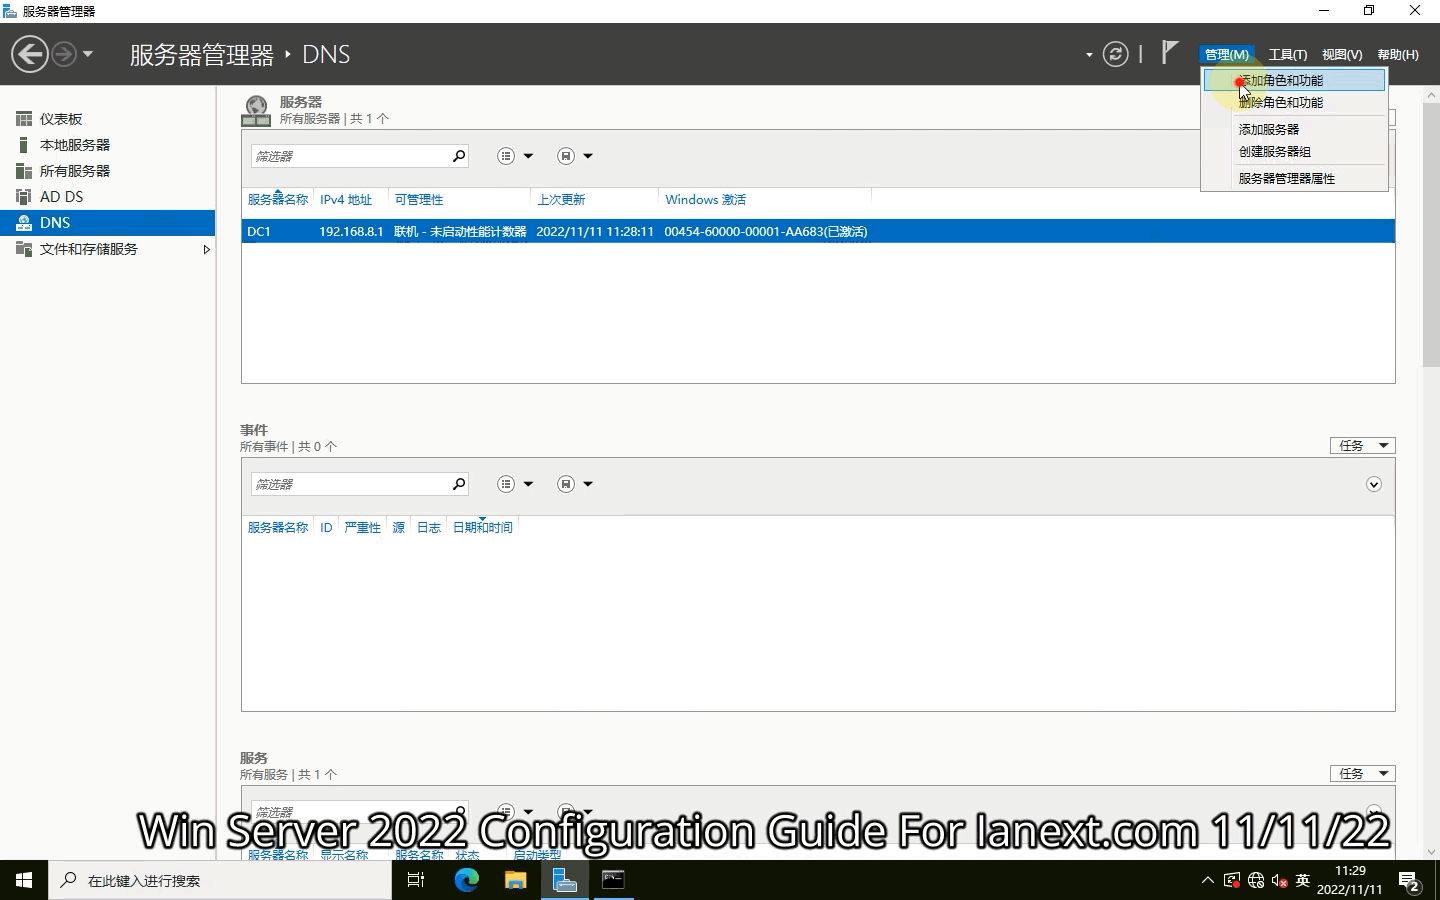Select DNS role in the sidebar
This screenshot has height=900, width=1440.
tap(107, 223)
